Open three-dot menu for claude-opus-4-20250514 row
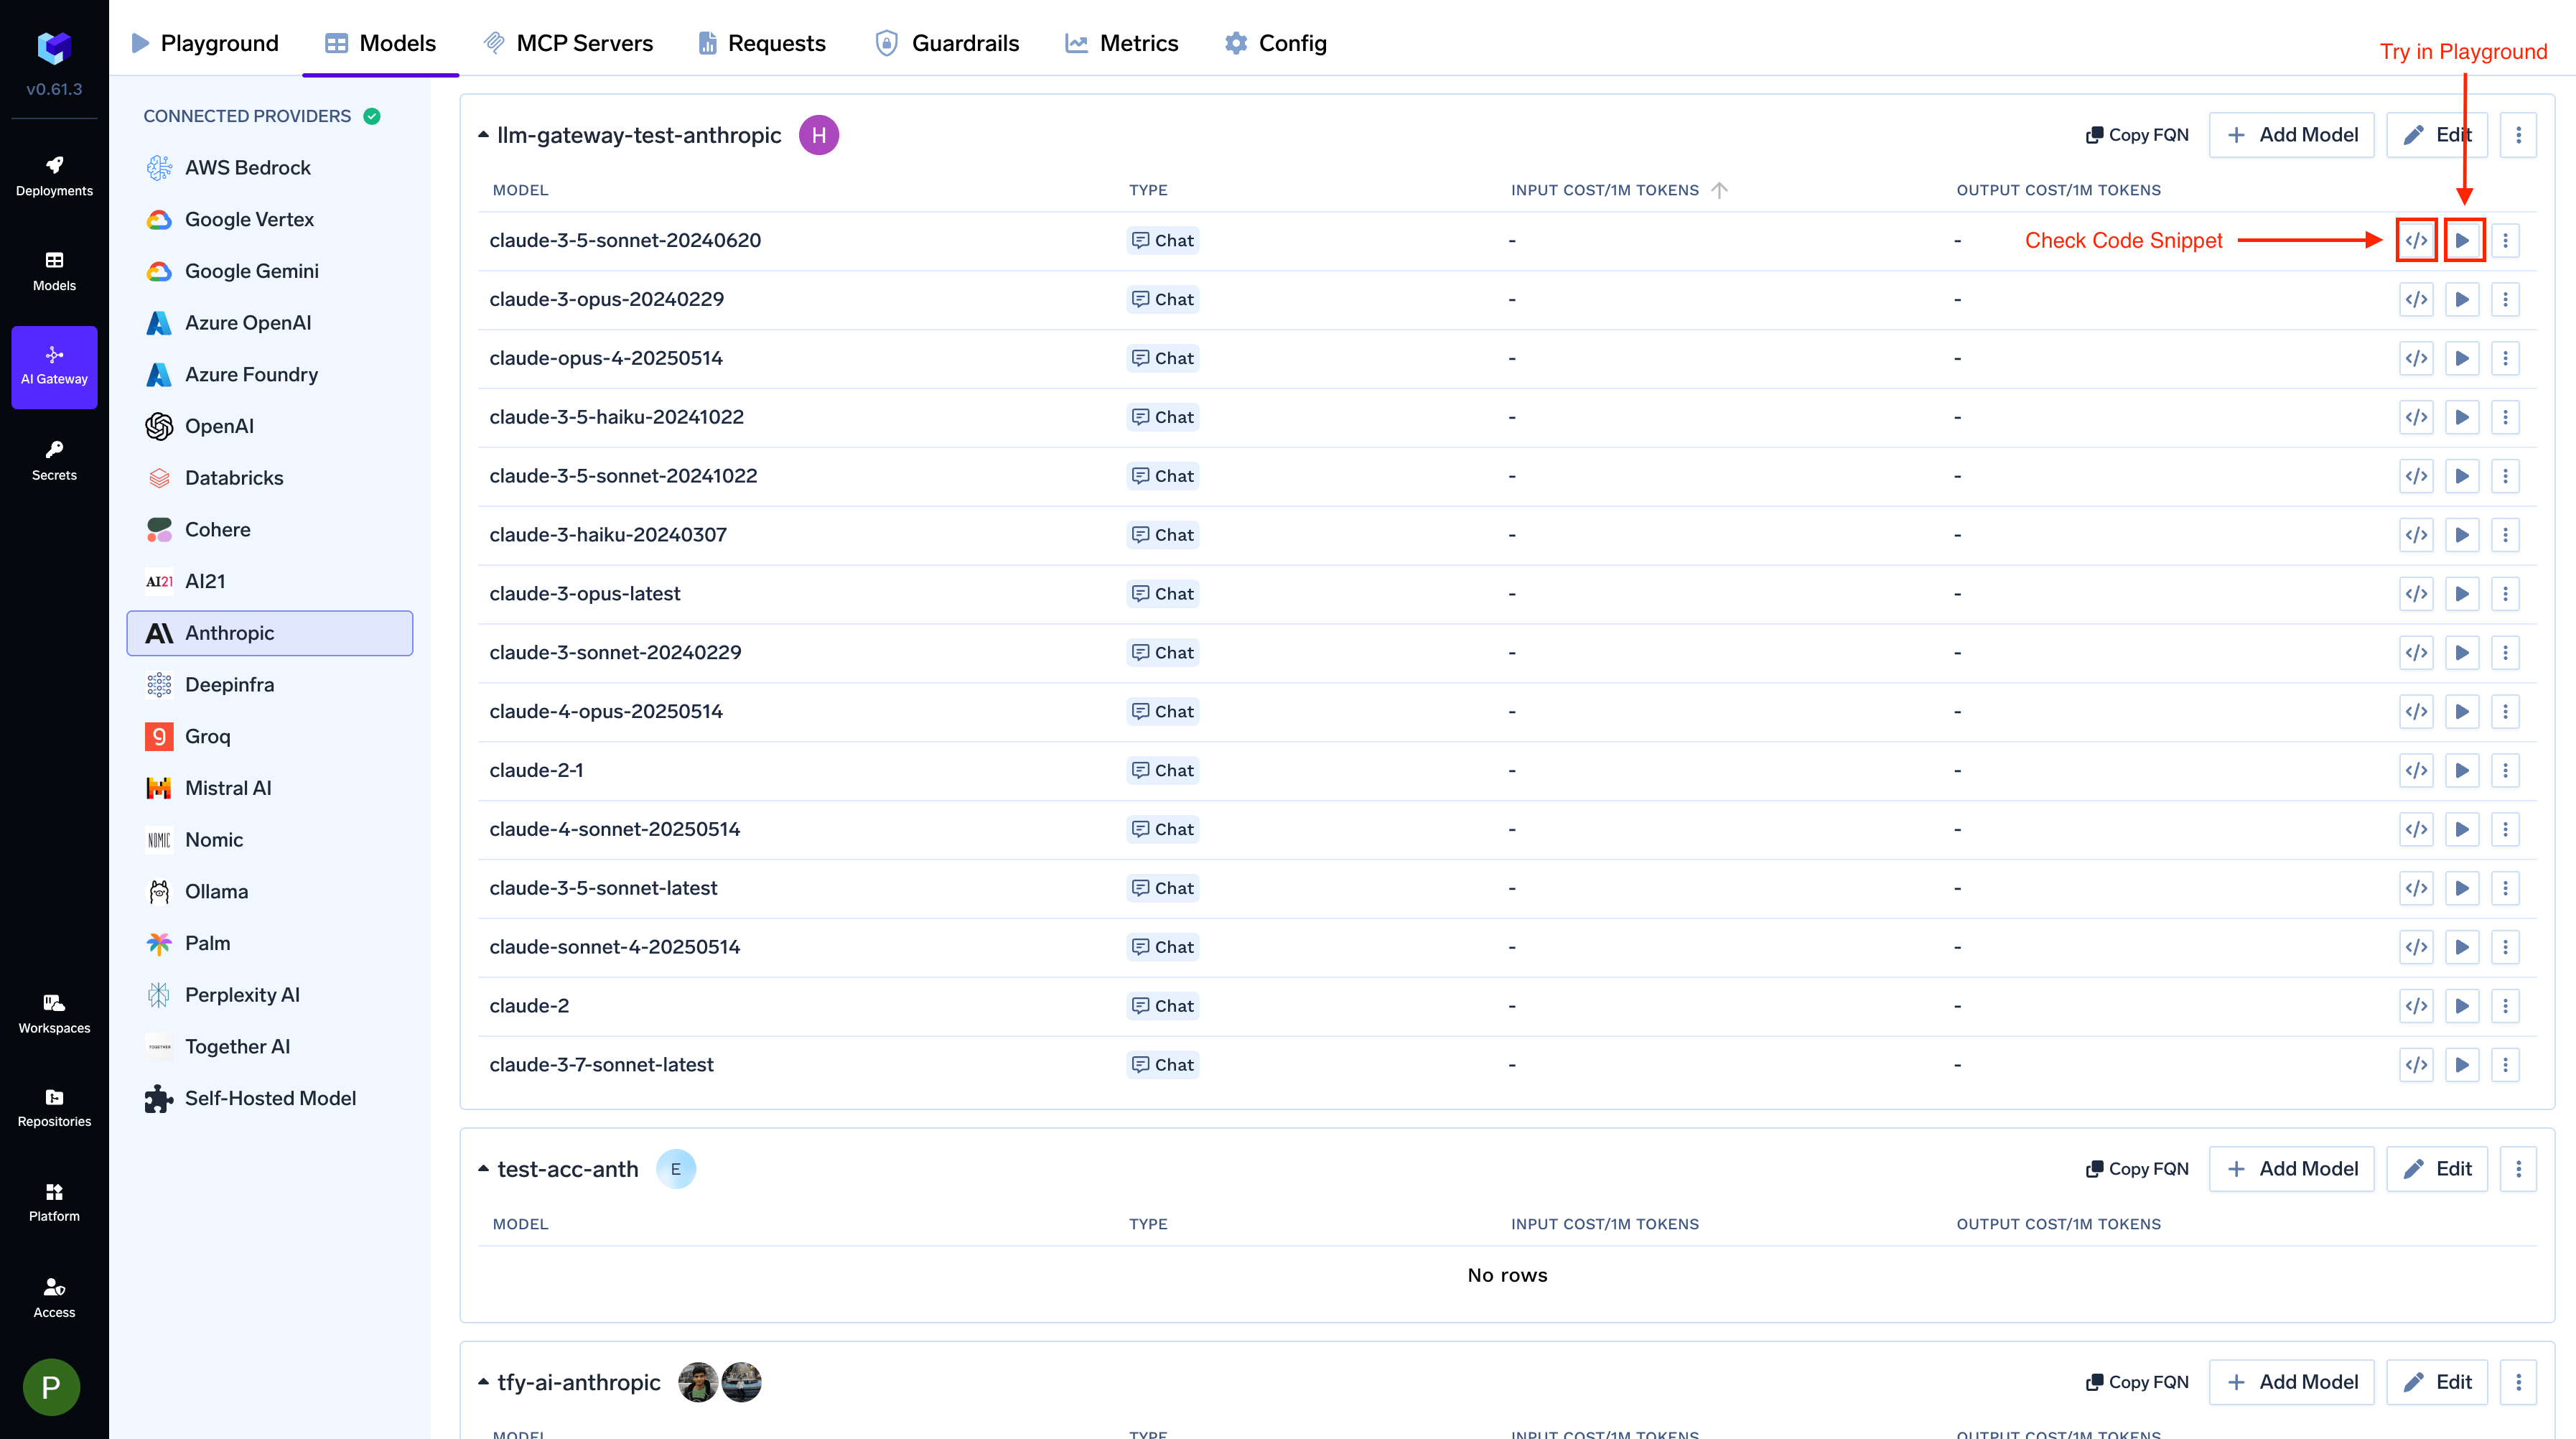Image resolution: width=2576 pixels, height=1439 pixels. pyautogui.click(x=2505, y=358)
